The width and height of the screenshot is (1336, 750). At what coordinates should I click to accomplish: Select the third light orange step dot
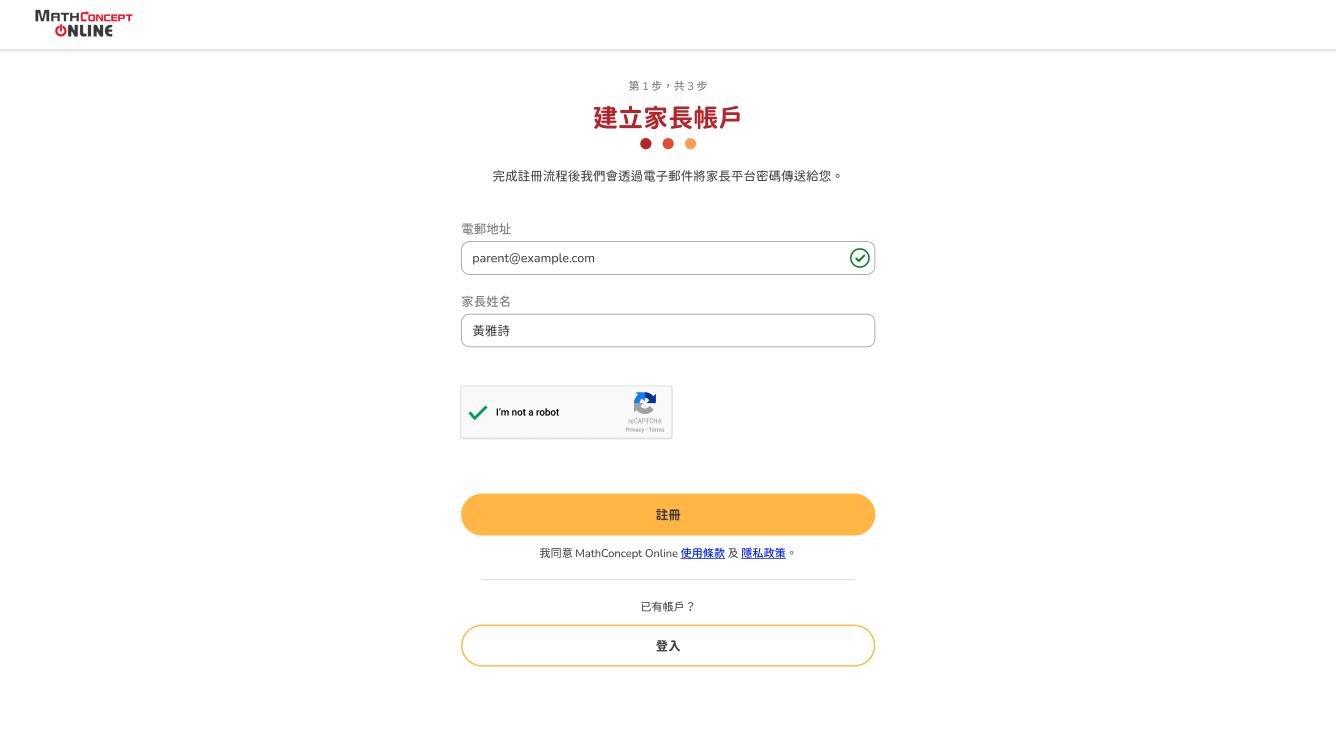pyautogui.click(x=690, y=144)
